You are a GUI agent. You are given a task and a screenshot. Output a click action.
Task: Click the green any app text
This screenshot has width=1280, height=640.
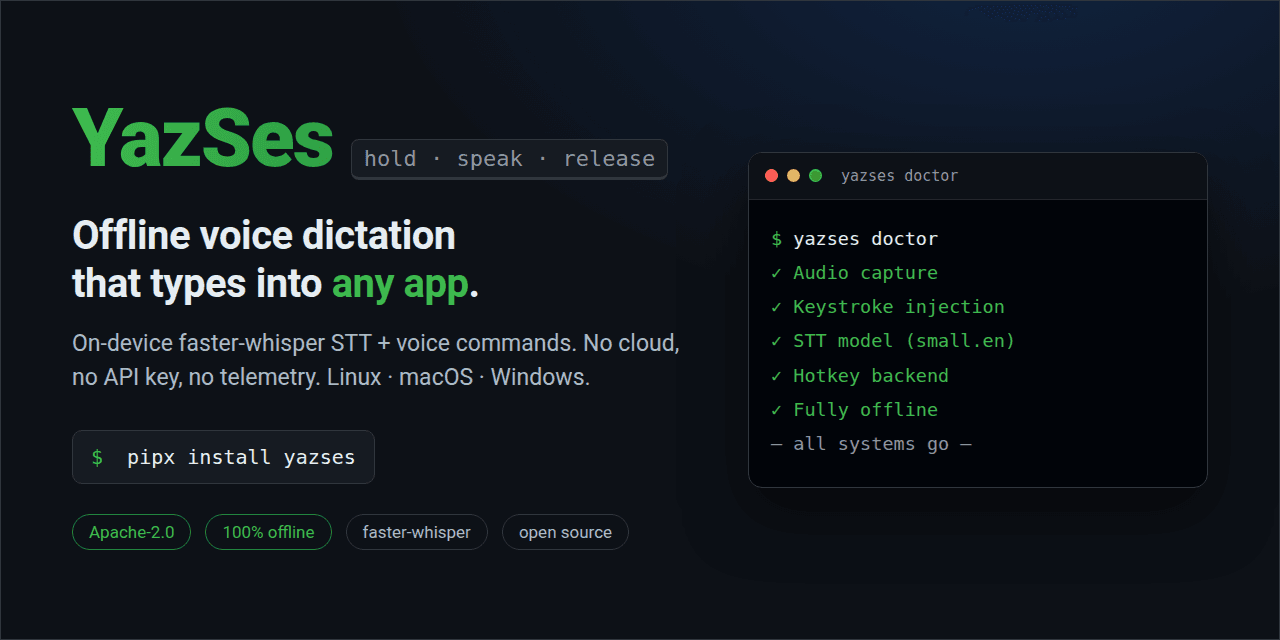(x=400, y=285)
